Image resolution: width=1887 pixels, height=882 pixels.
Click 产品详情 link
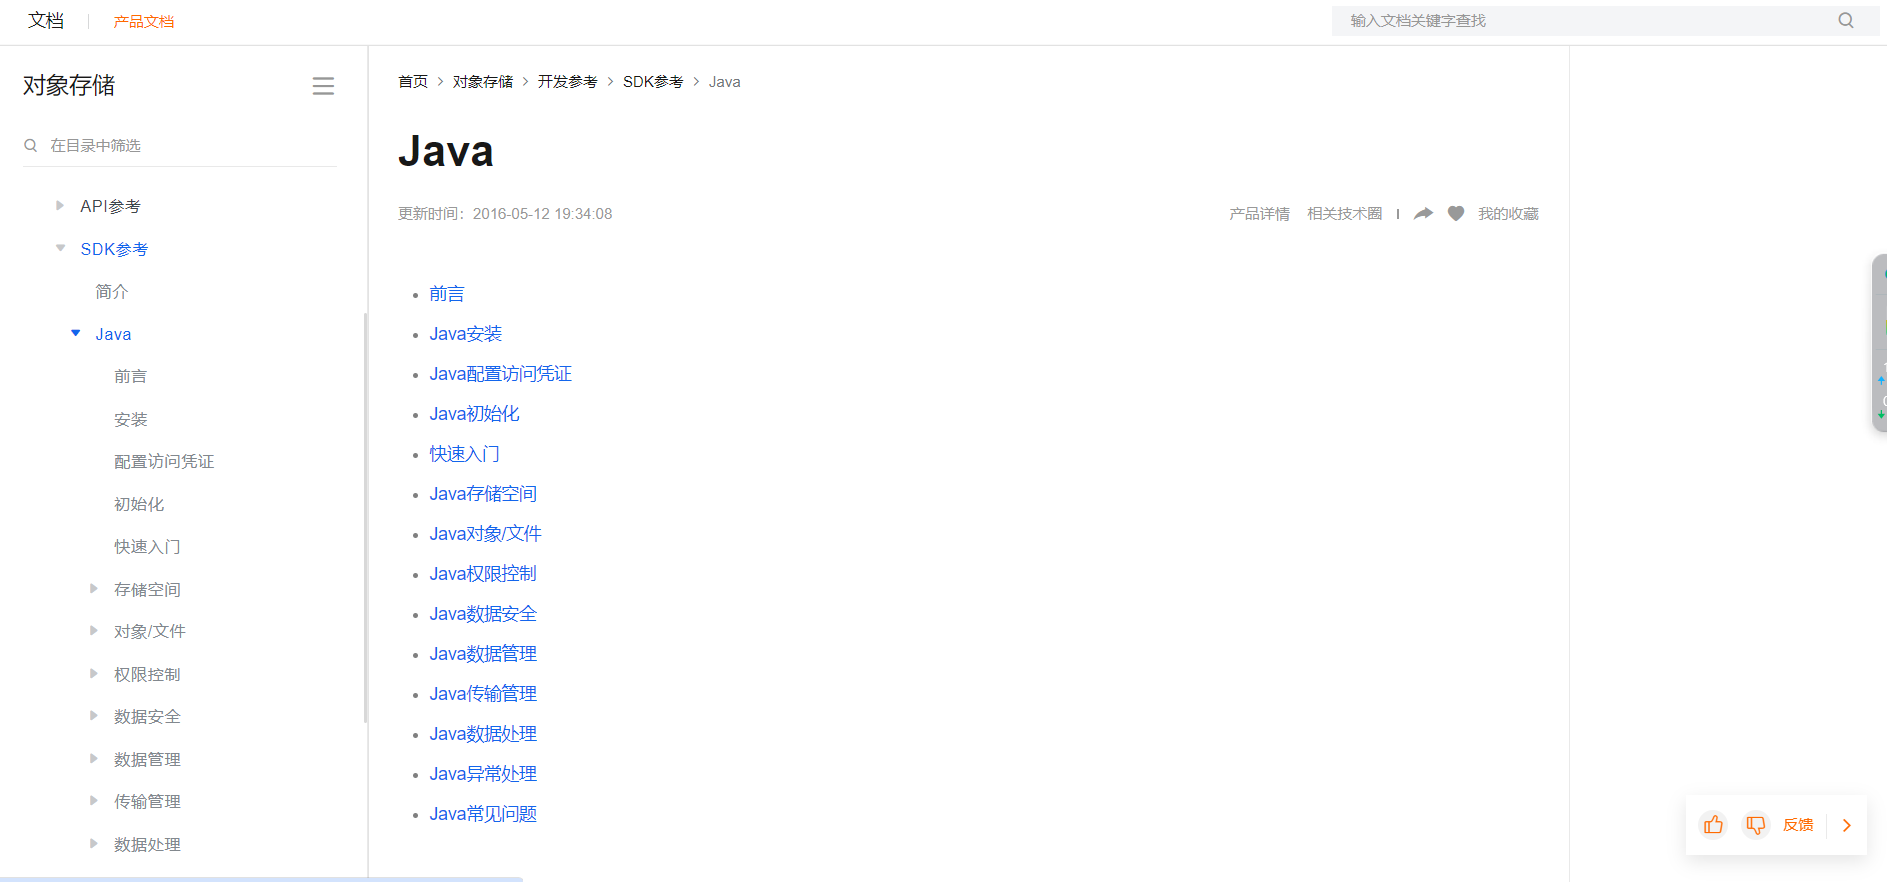[1259, 213]
